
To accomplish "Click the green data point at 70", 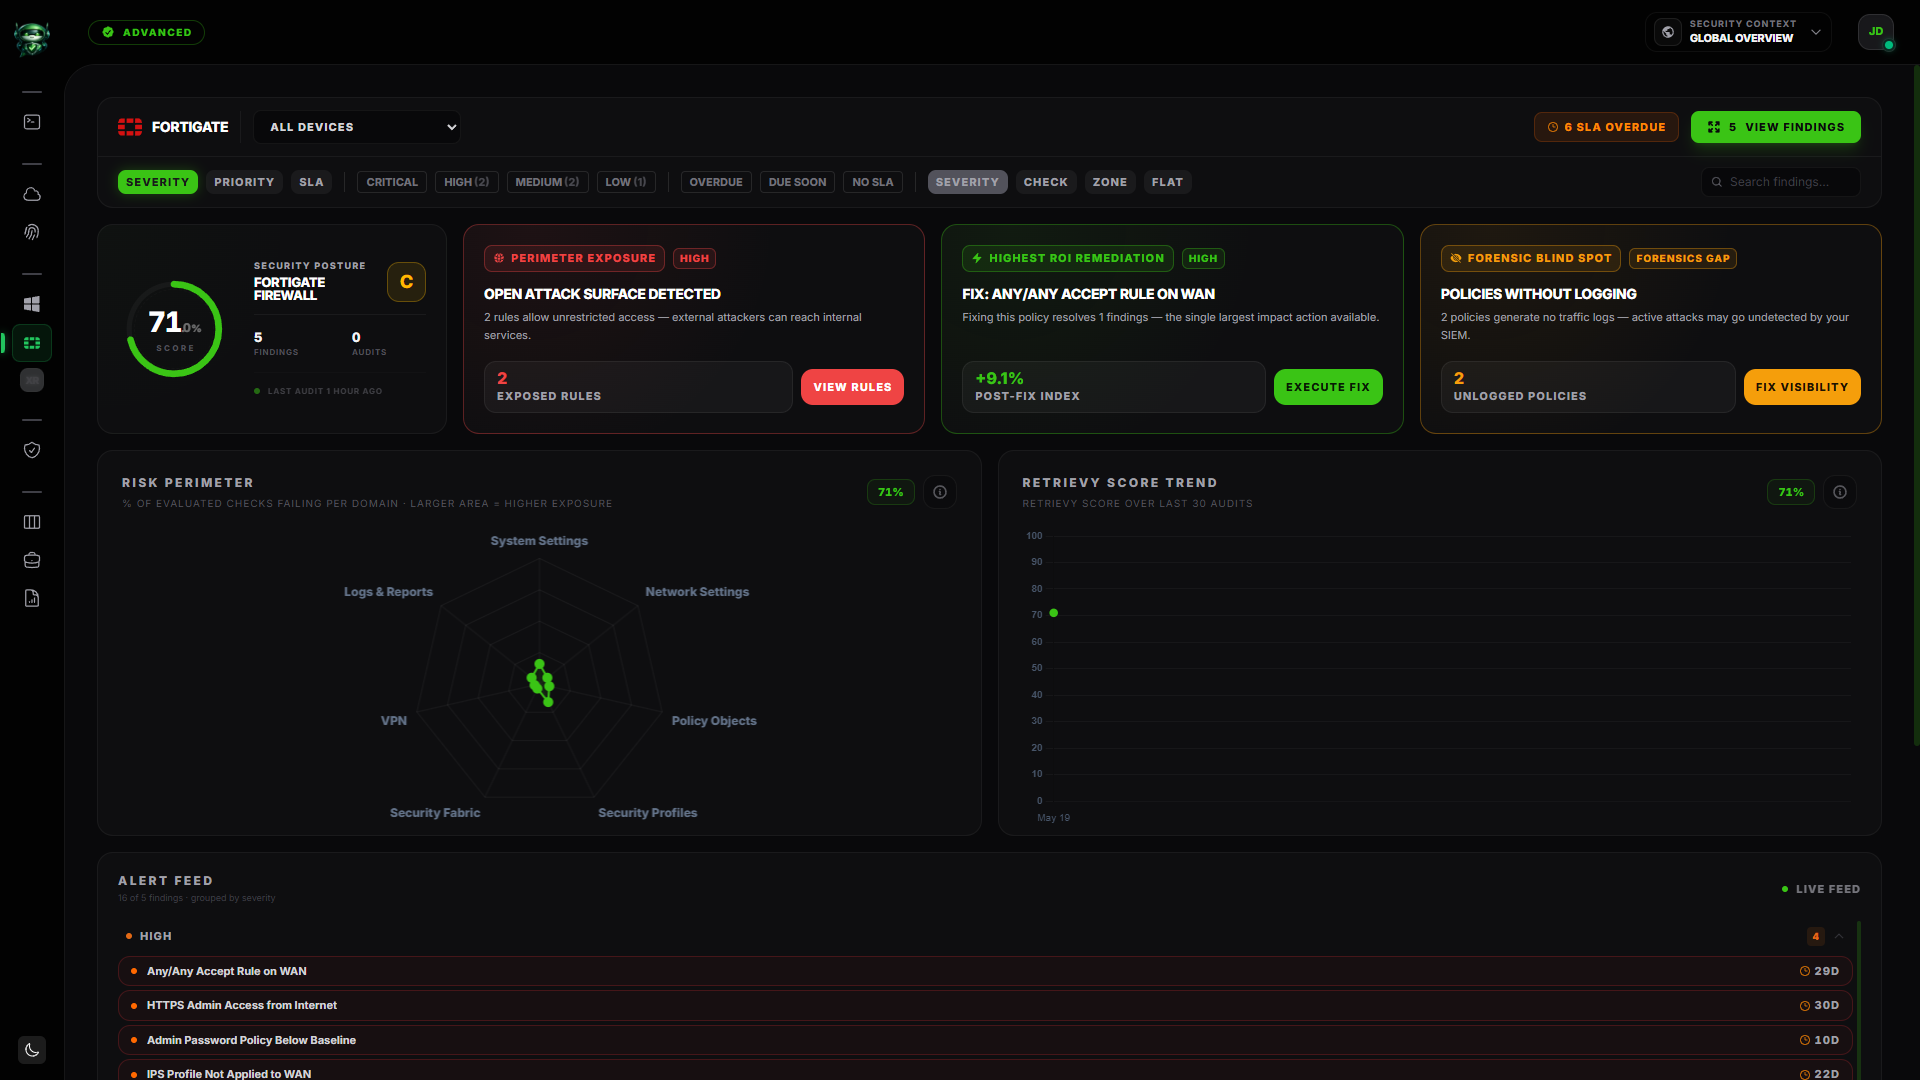I will click(x=1054, y=613).
